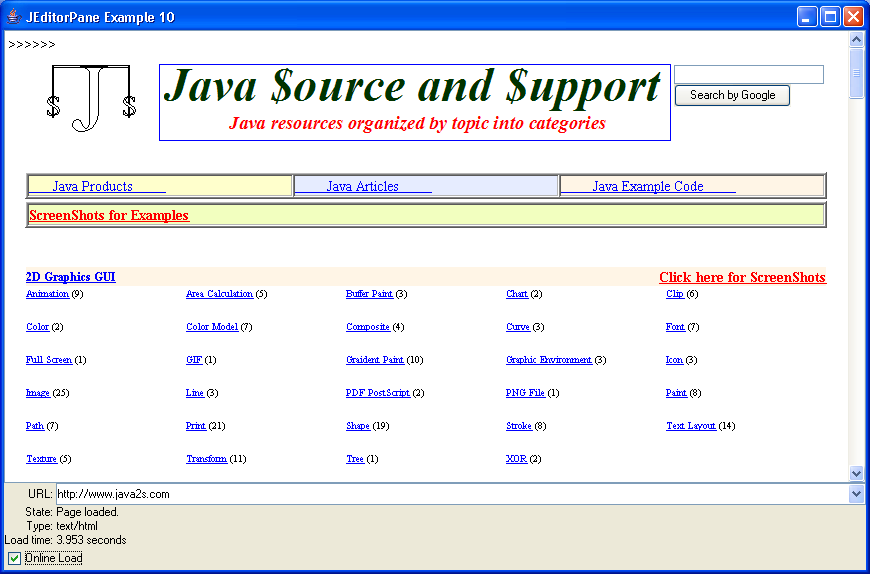Open the Buffer Paint link
This screenshot has width=870, height=574.
point(369,294)
